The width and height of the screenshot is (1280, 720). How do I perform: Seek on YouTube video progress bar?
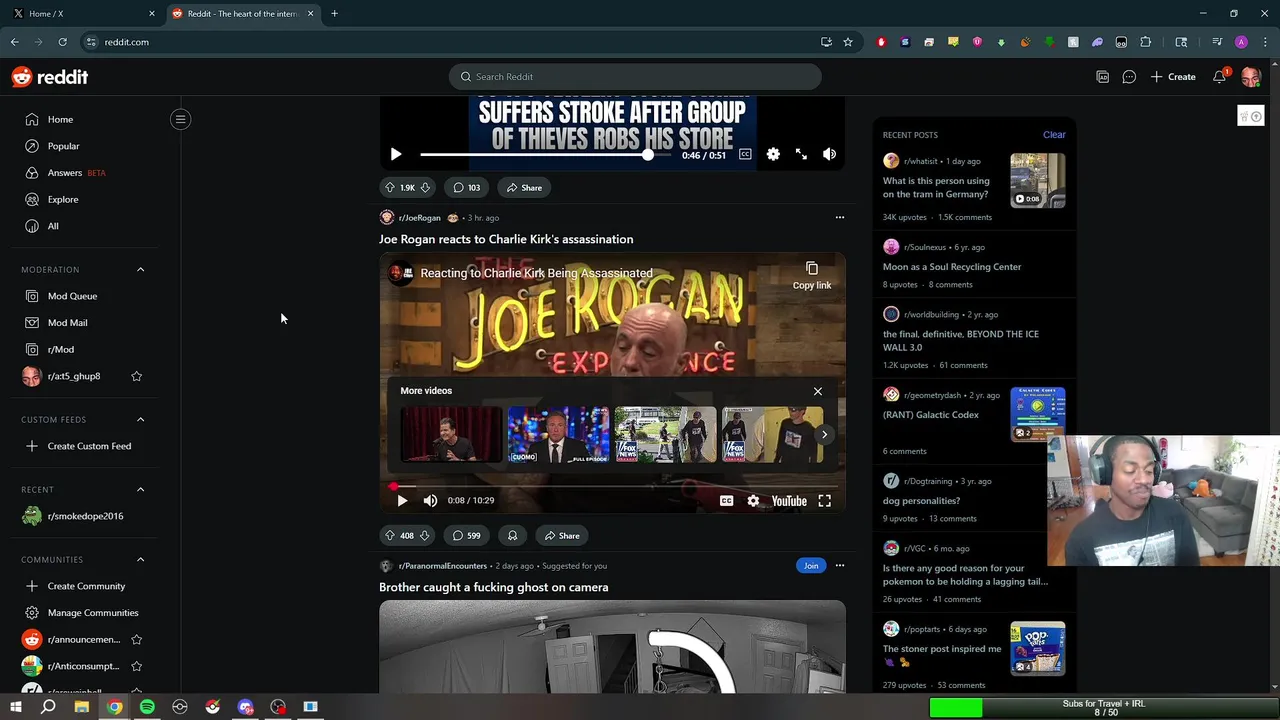(x=612, y=486)
